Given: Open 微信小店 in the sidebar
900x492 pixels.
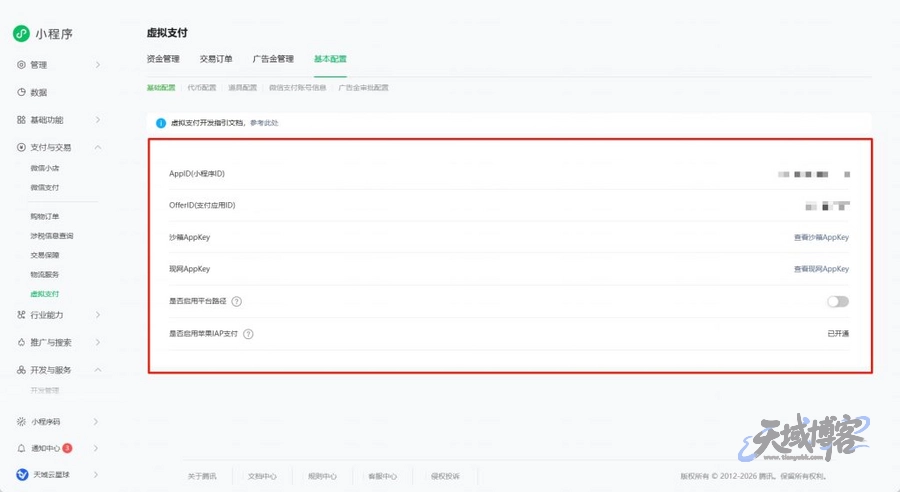Looking at the screenshot, I should tap(45, 168).
